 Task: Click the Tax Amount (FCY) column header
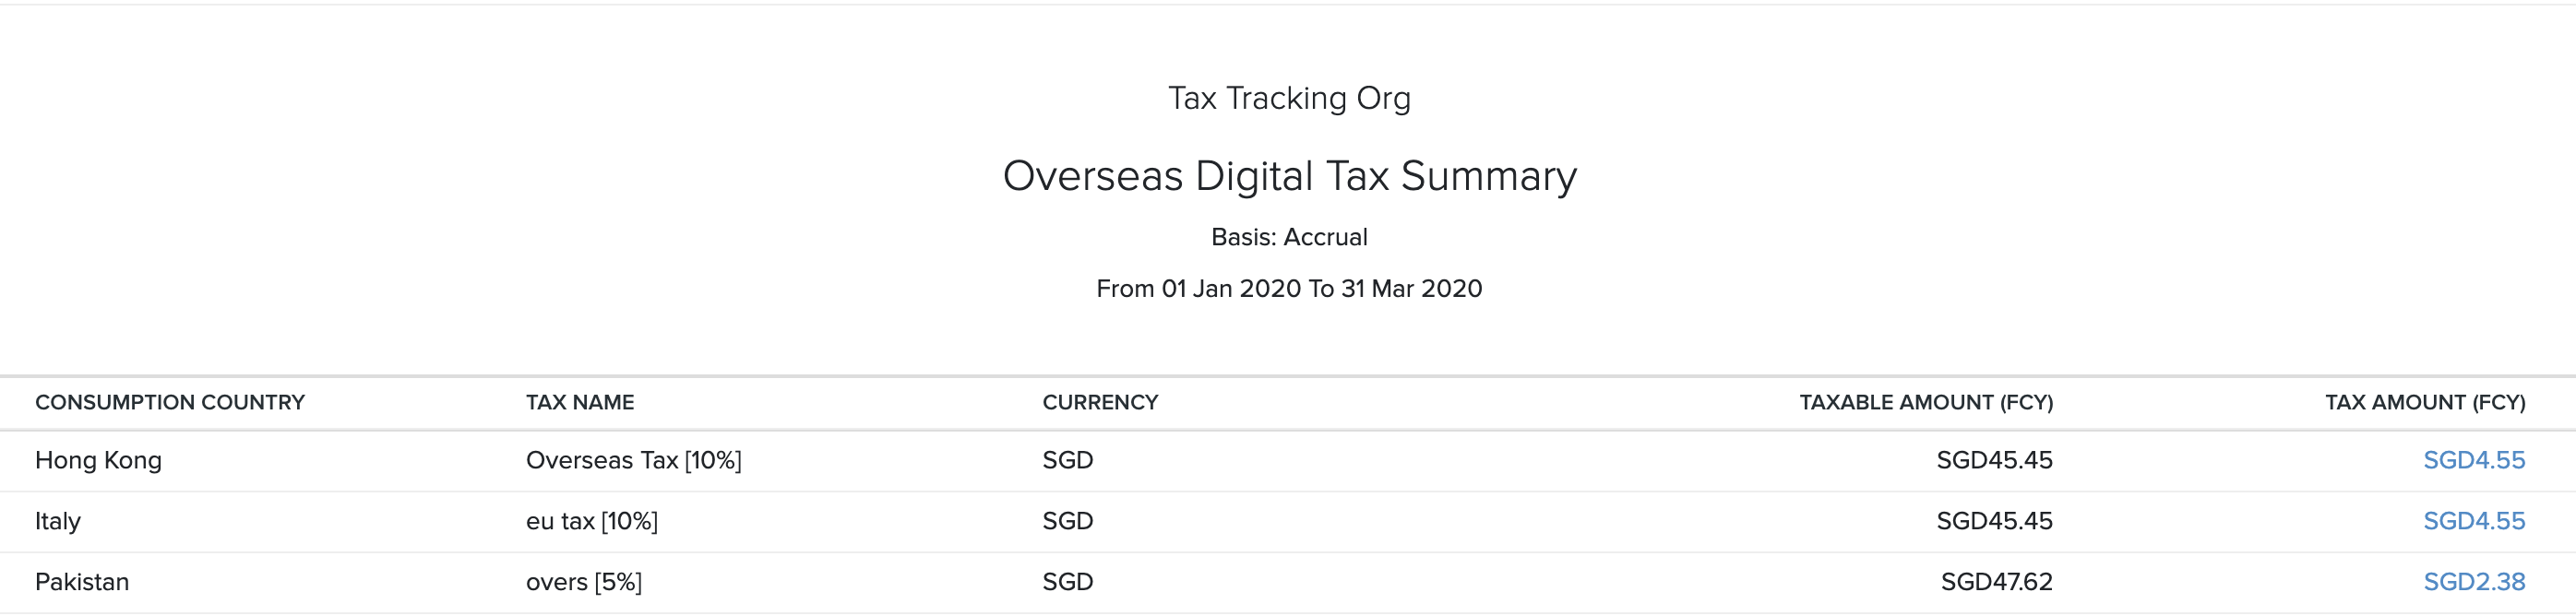[x=2424, y=402]
